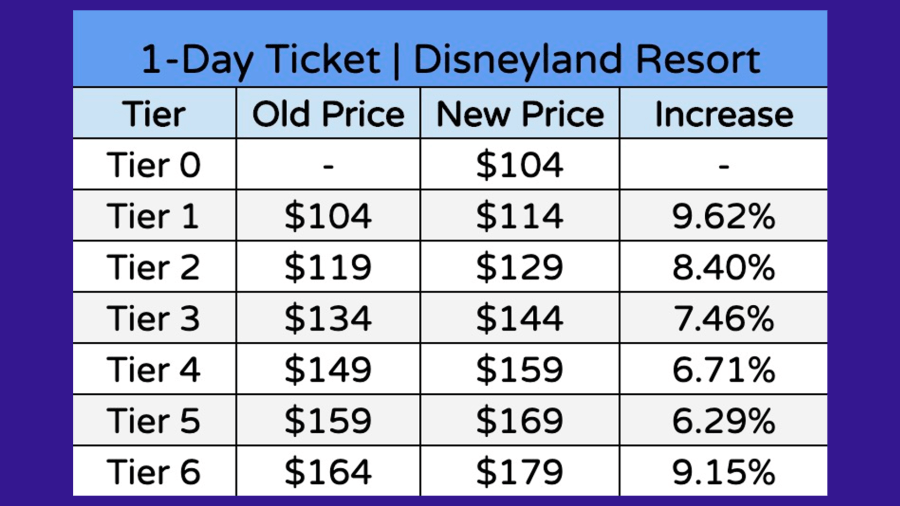
Task: Select the 'Tier 1' row label
Action: (154, 216)
